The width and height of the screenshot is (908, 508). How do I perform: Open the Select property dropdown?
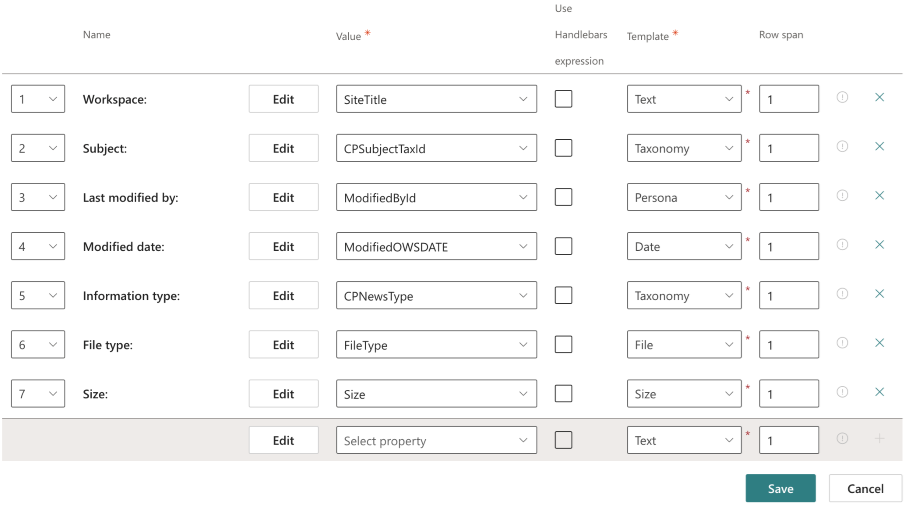[436, 440]
